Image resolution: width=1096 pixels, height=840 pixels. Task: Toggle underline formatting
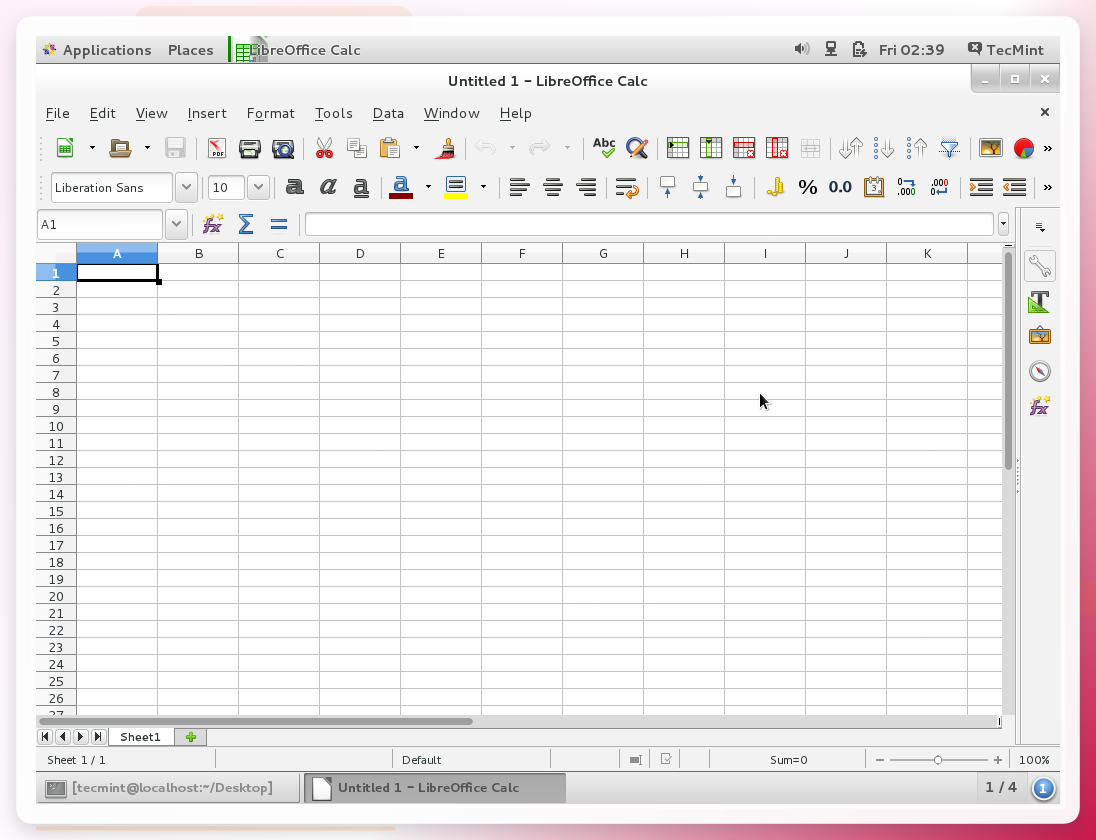click(361, 187)
